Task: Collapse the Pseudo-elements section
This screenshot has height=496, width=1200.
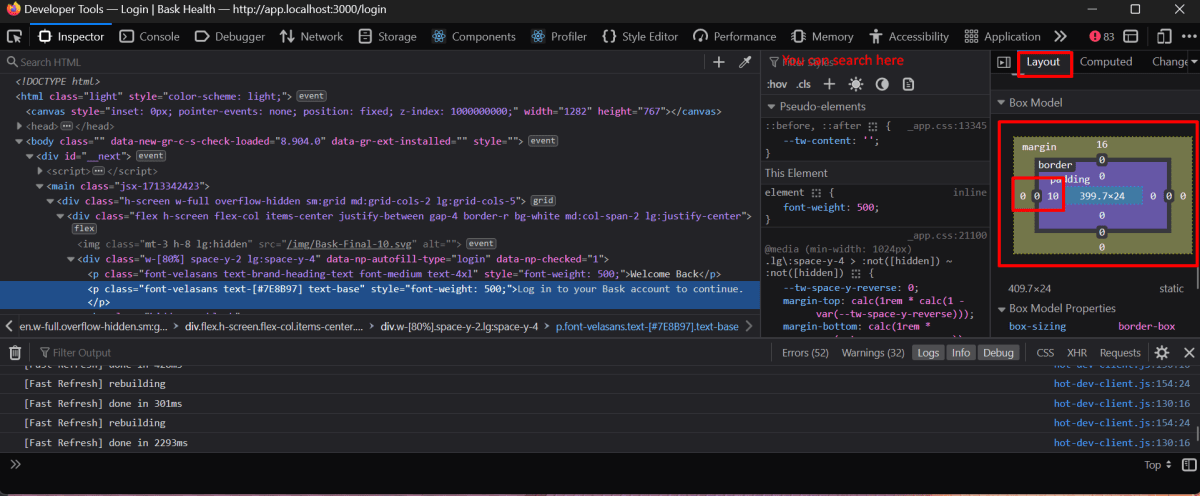Action: click(771, 106)
